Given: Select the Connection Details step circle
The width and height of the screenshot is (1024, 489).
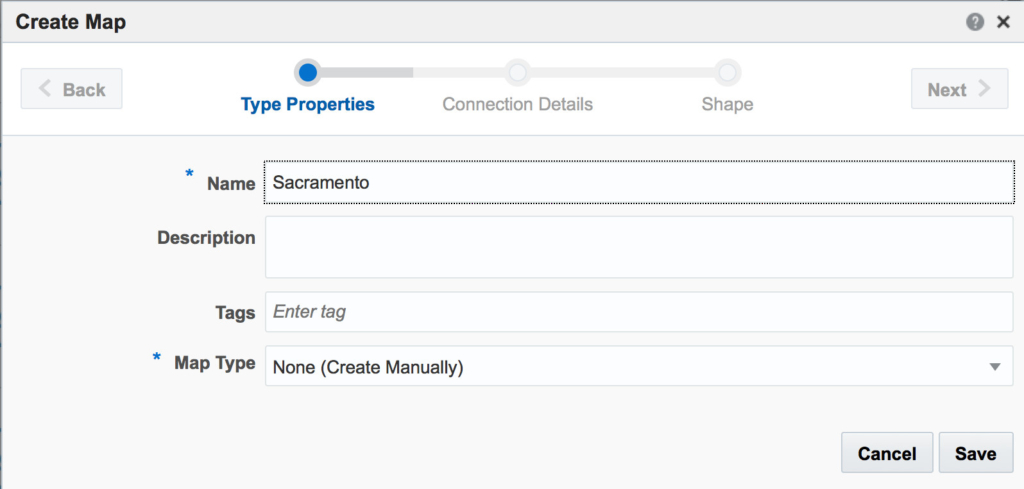Looking at the screenshot, I should (x=517, y=72).
